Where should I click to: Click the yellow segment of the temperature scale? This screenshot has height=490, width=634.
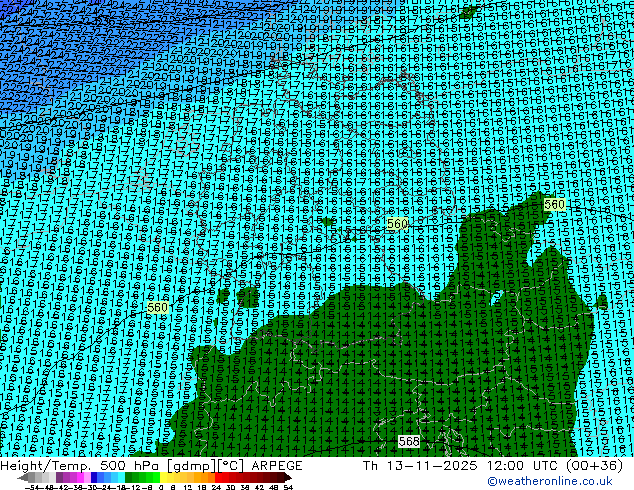tap(164, 477)
